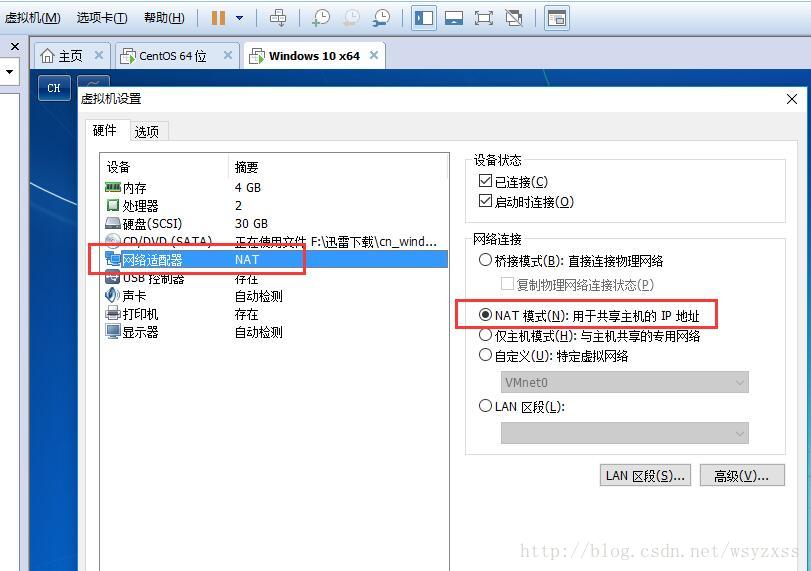The width and height of the screenshot is (811, 571).
Task: Click the 高级(V)... button
Action: point(742,475)
